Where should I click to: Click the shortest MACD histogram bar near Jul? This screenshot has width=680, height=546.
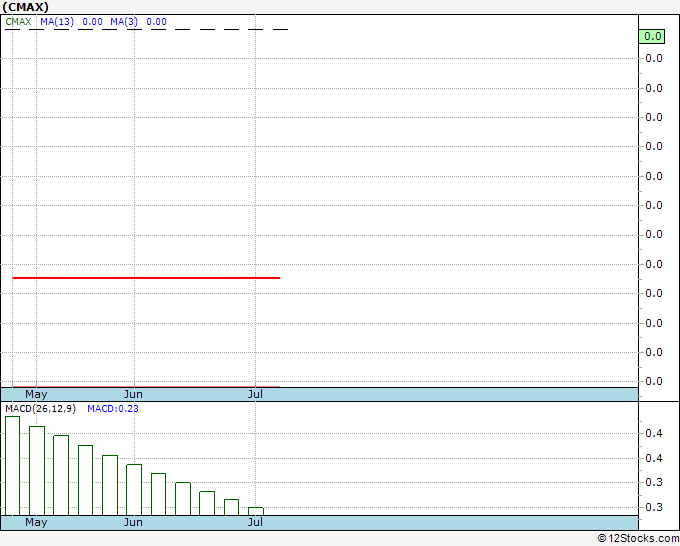click(256, 511)
